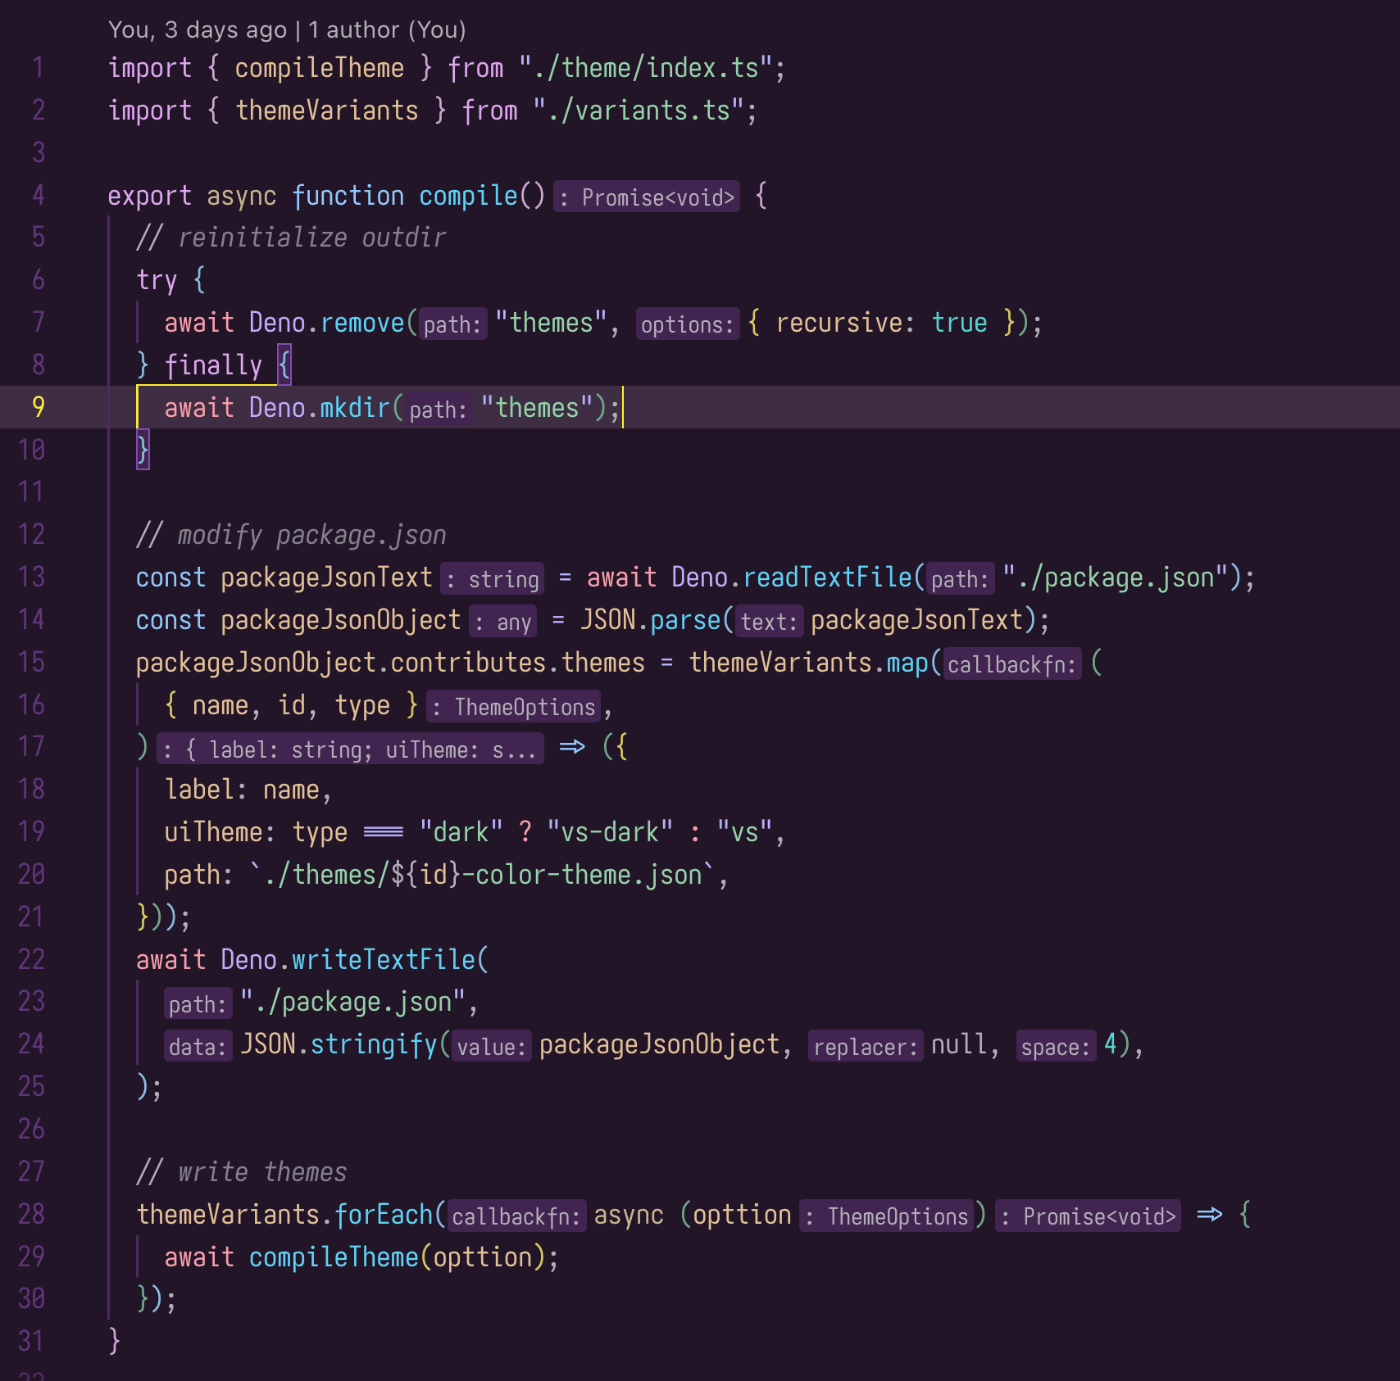Click the ": ThemeOptions" hint on line 16
The image size is (1400, 1381).
[x=514, y=707]
